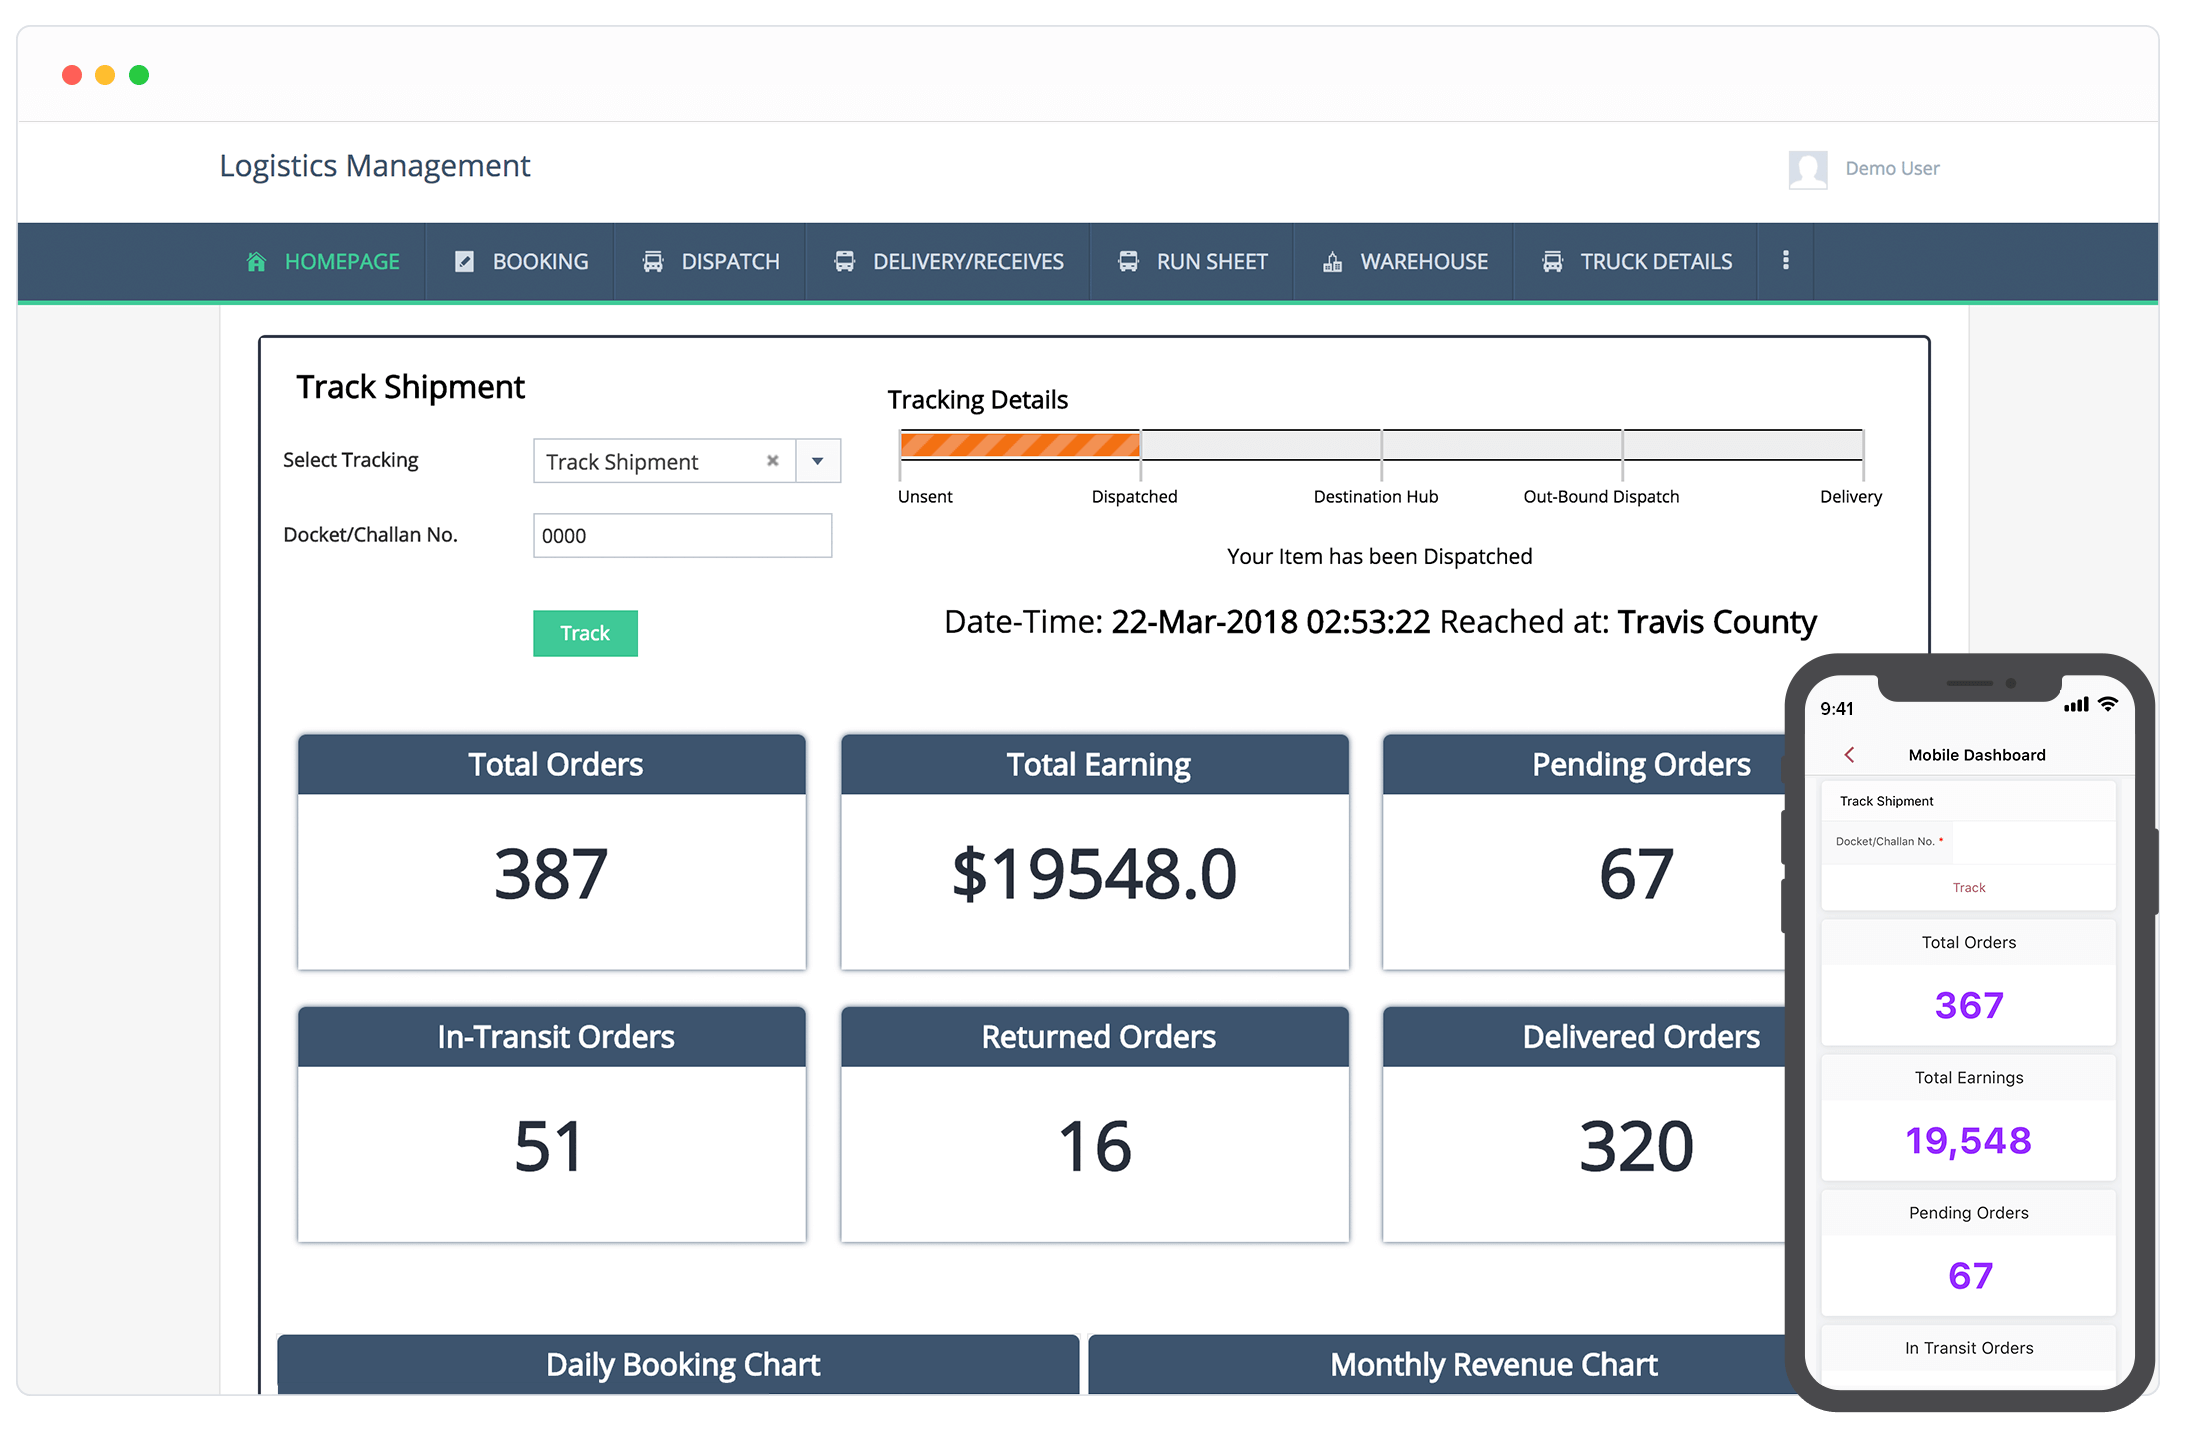Go to the Booking menu tab
2200x1448 pixels.
[x=540, y=262]
